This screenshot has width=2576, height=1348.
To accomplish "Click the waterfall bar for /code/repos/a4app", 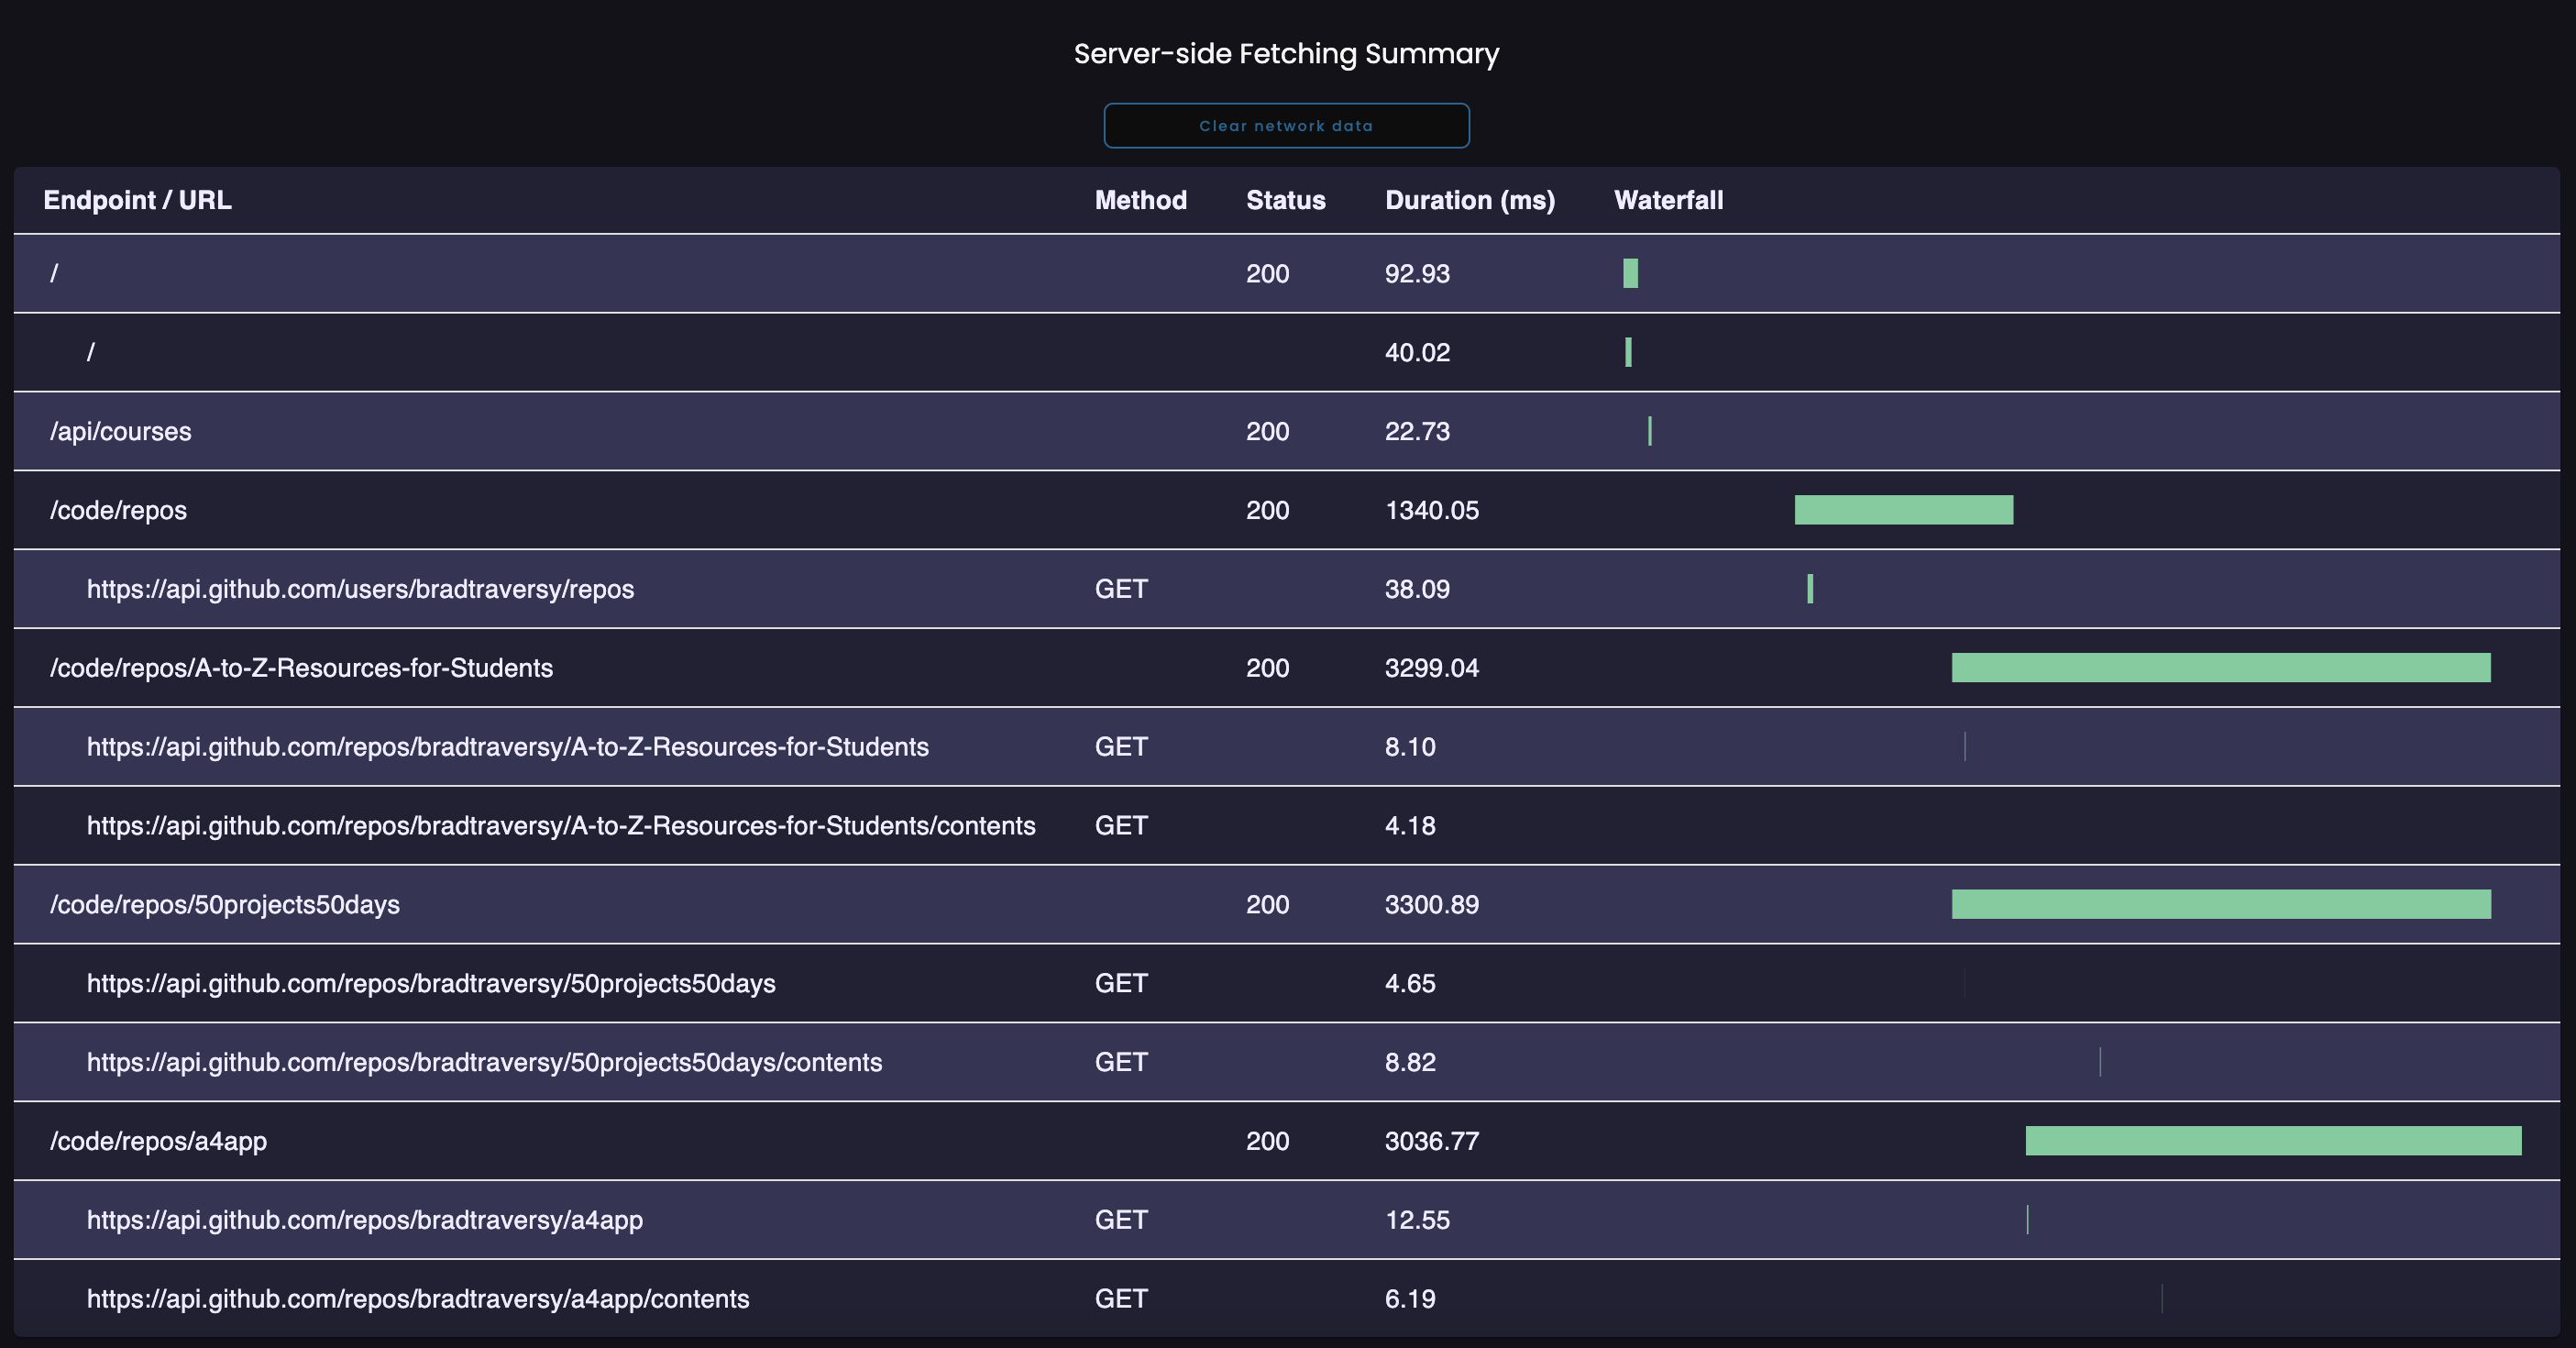I will pyautogui.click(x=2272, y=1141).
